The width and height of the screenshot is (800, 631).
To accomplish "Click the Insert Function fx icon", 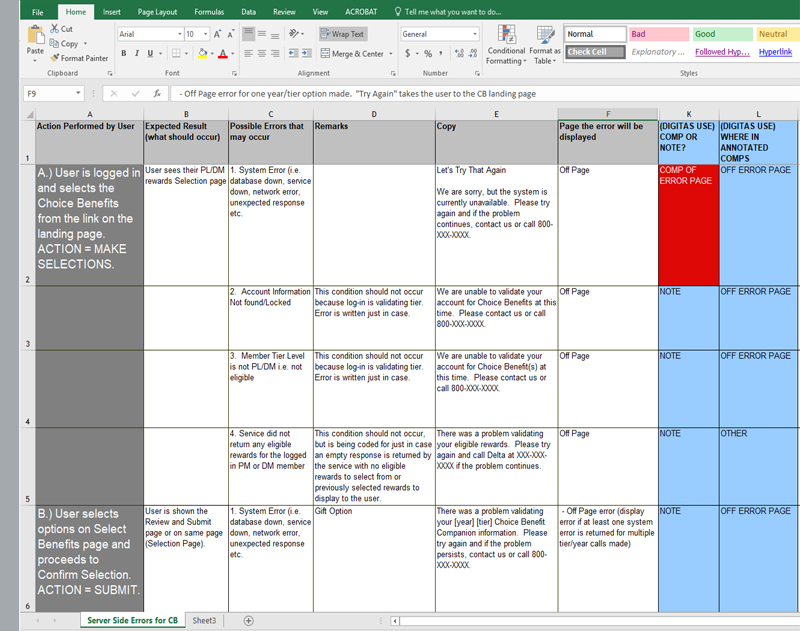I will pyautogui.click(x=157, y=93).
